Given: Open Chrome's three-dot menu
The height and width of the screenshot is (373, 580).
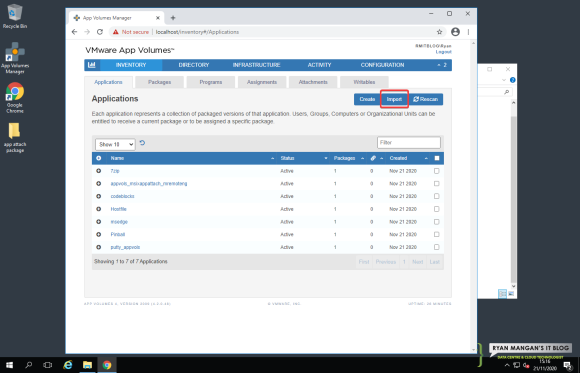Looking at the screenshot, I should [468, 32].
